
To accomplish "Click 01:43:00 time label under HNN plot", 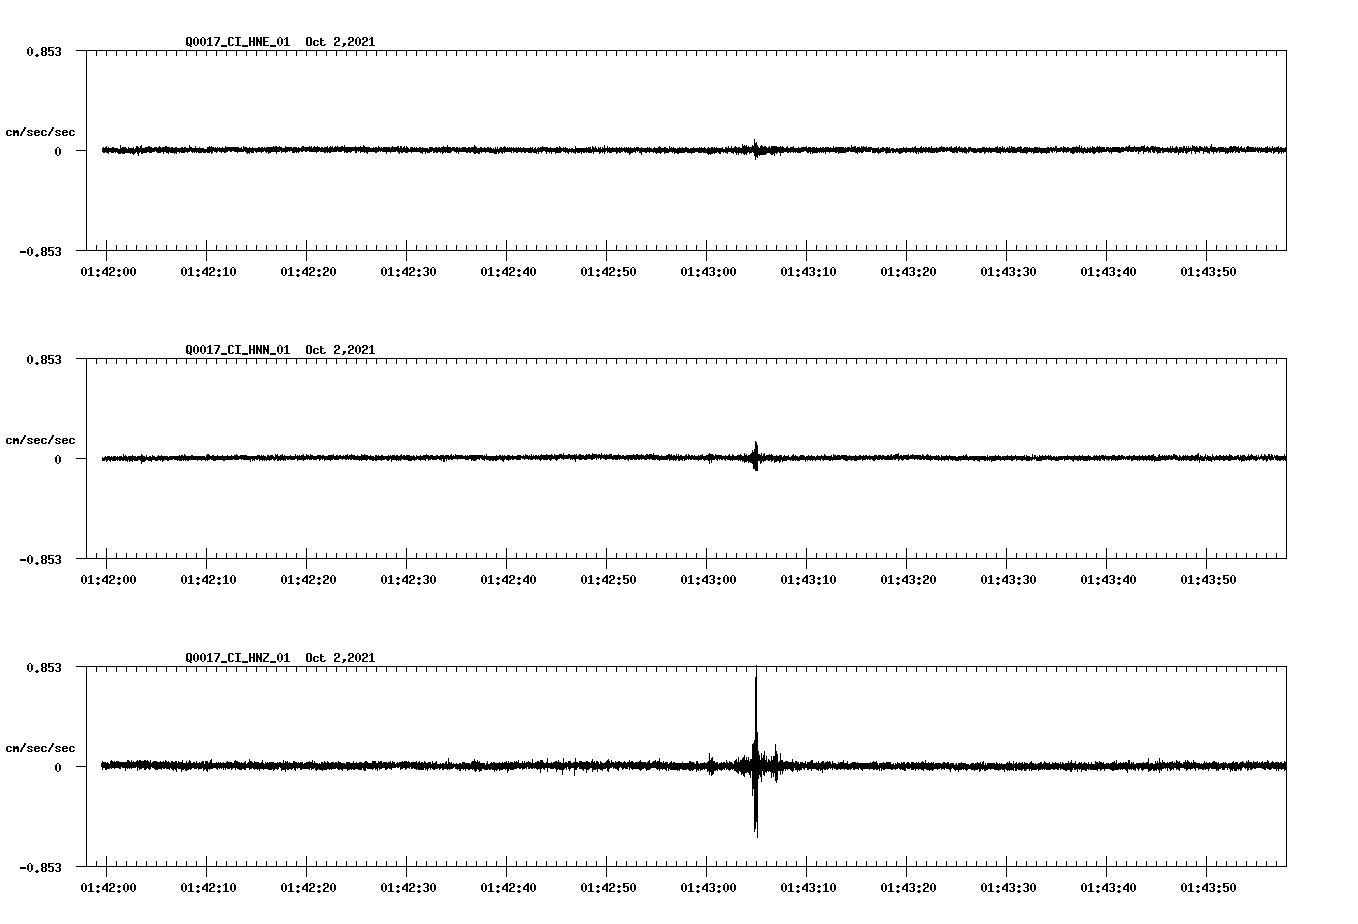I will 708,580.
